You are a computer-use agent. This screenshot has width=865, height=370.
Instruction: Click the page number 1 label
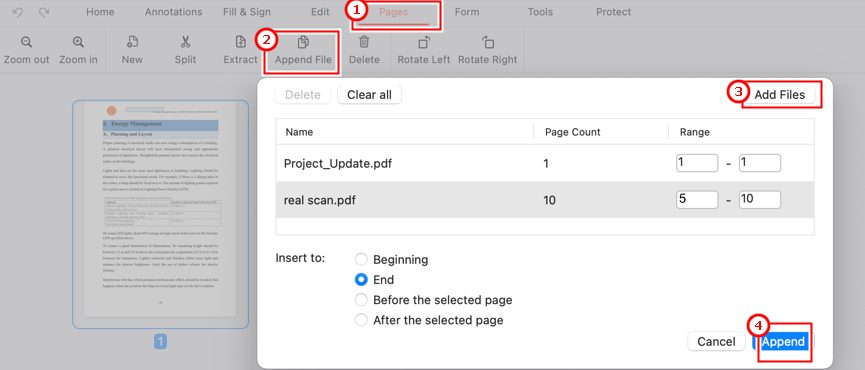(x=161, y=342)
